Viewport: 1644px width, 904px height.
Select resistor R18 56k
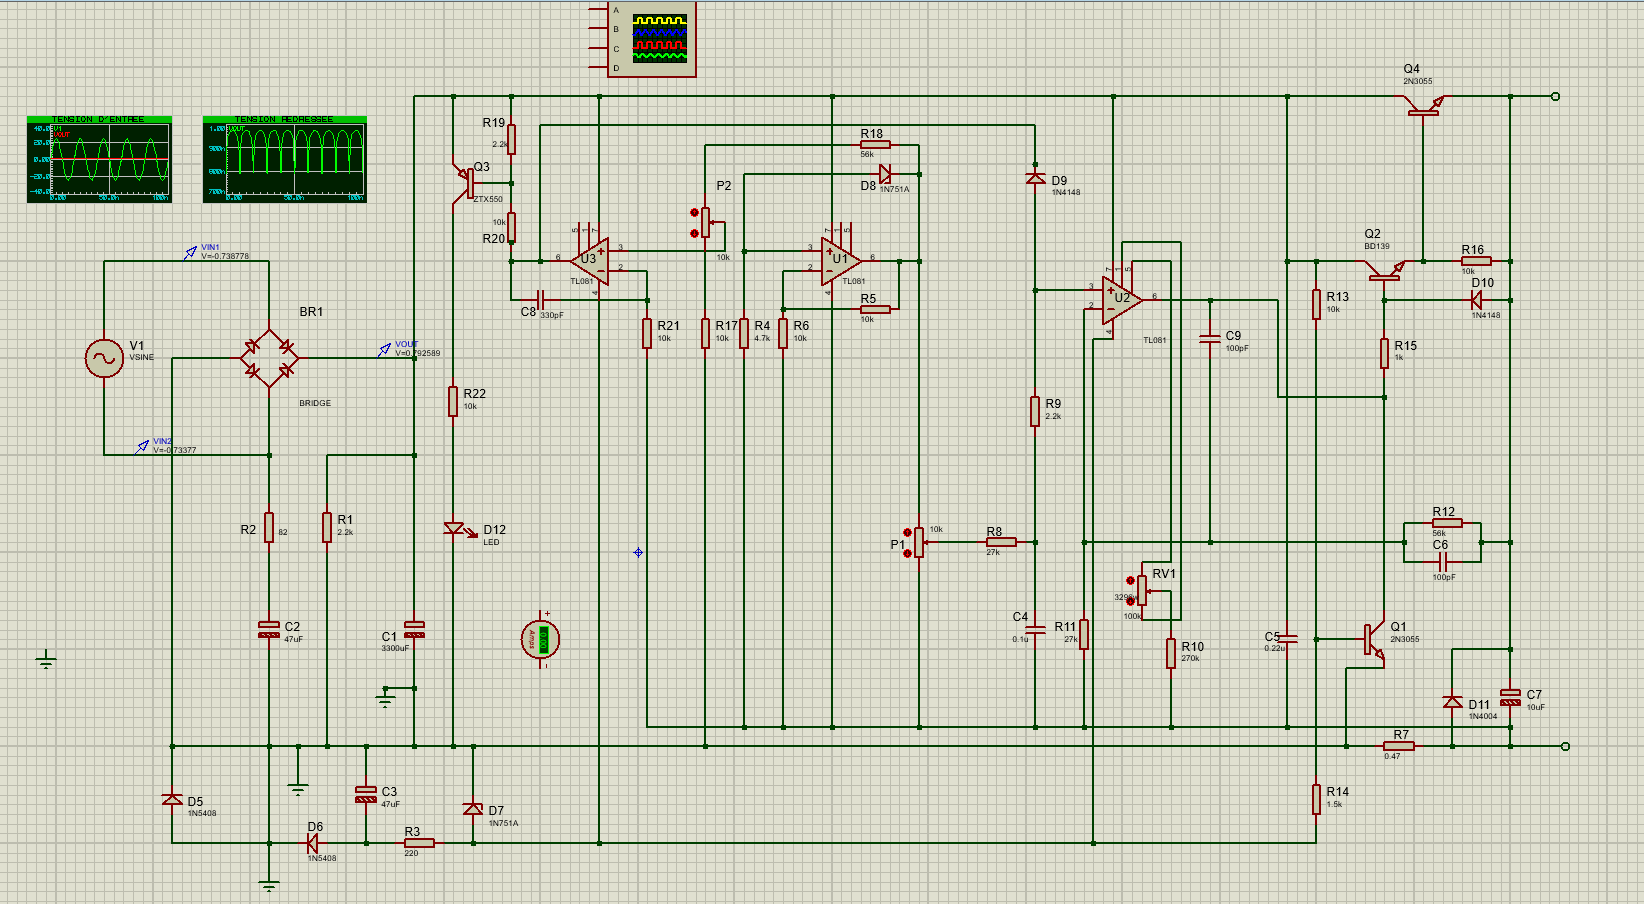[875, 145]
